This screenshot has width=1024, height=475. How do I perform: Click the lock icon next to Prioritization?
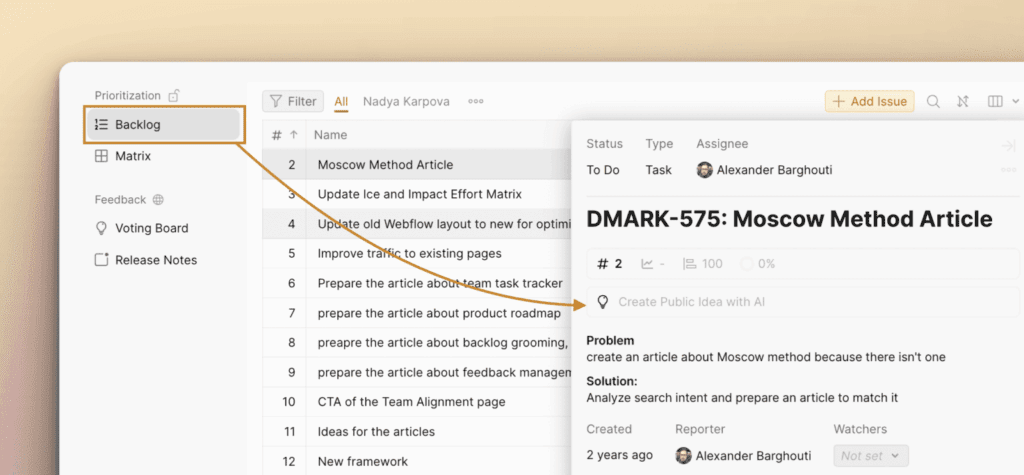[x=174, y=96]
